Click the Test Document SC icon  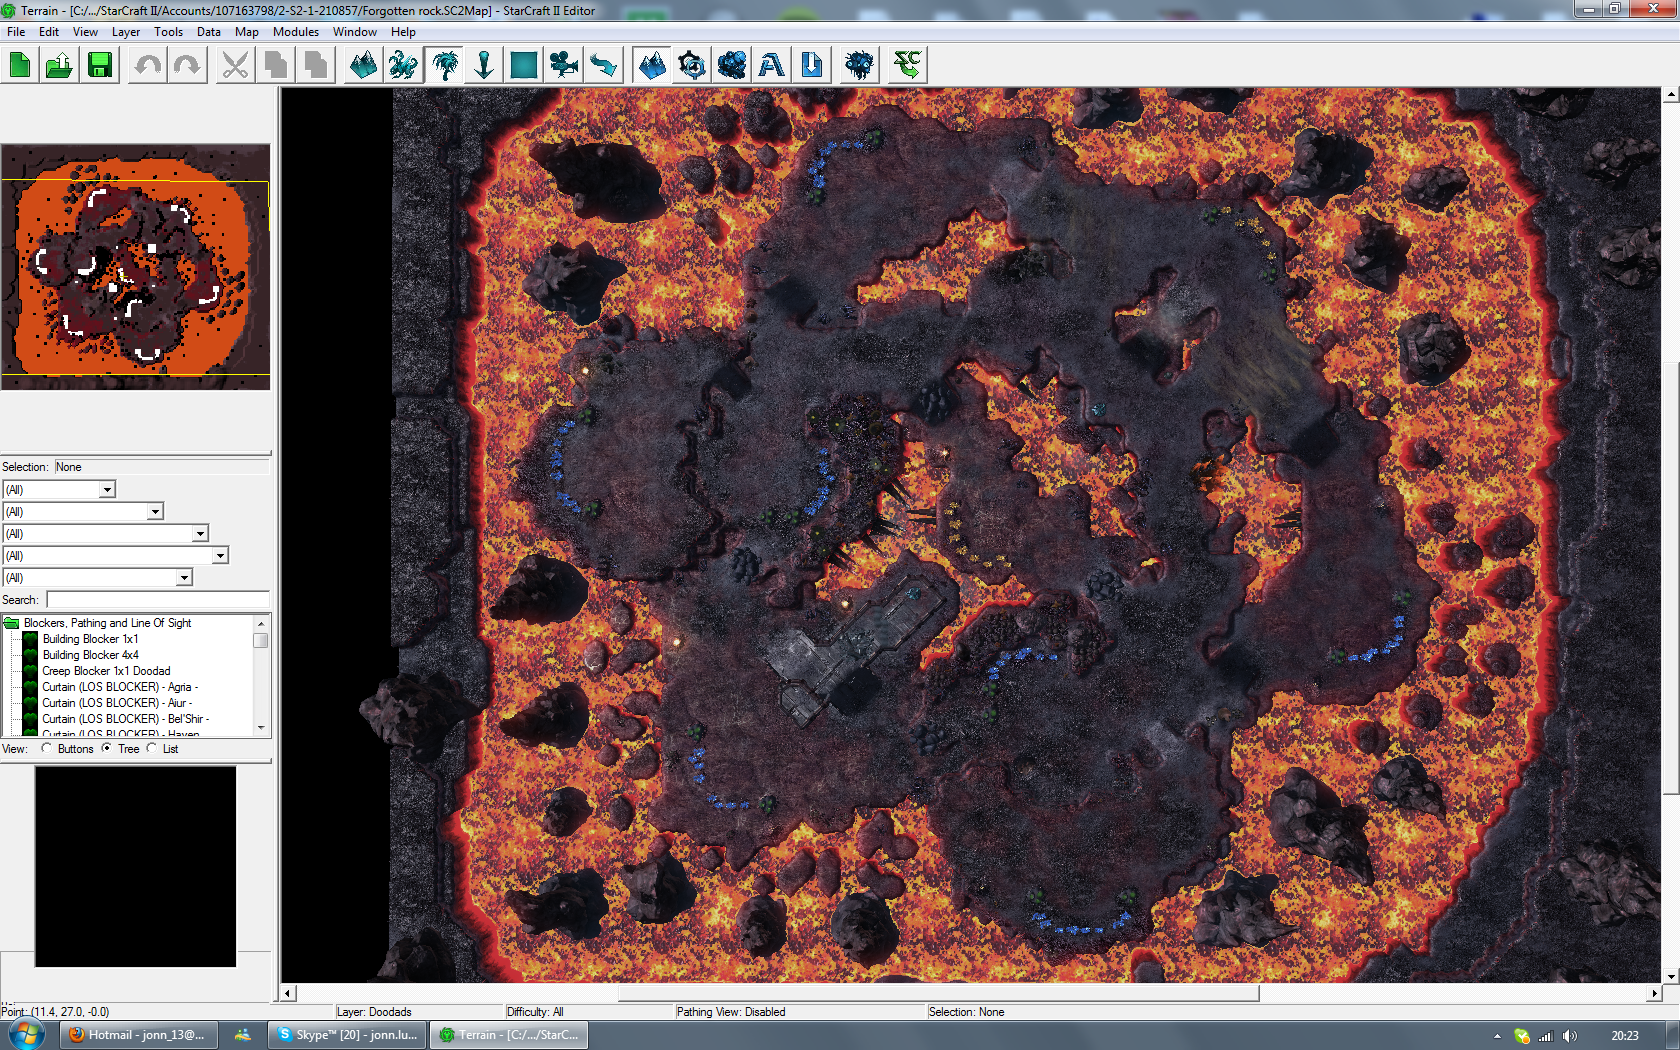point(907,66)
